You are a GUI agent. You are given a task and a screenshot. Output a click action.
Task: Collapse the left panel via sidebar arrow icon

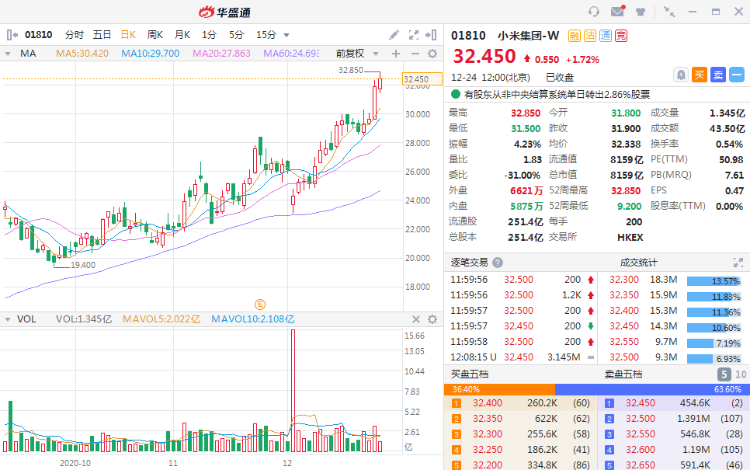pos(12,35)
